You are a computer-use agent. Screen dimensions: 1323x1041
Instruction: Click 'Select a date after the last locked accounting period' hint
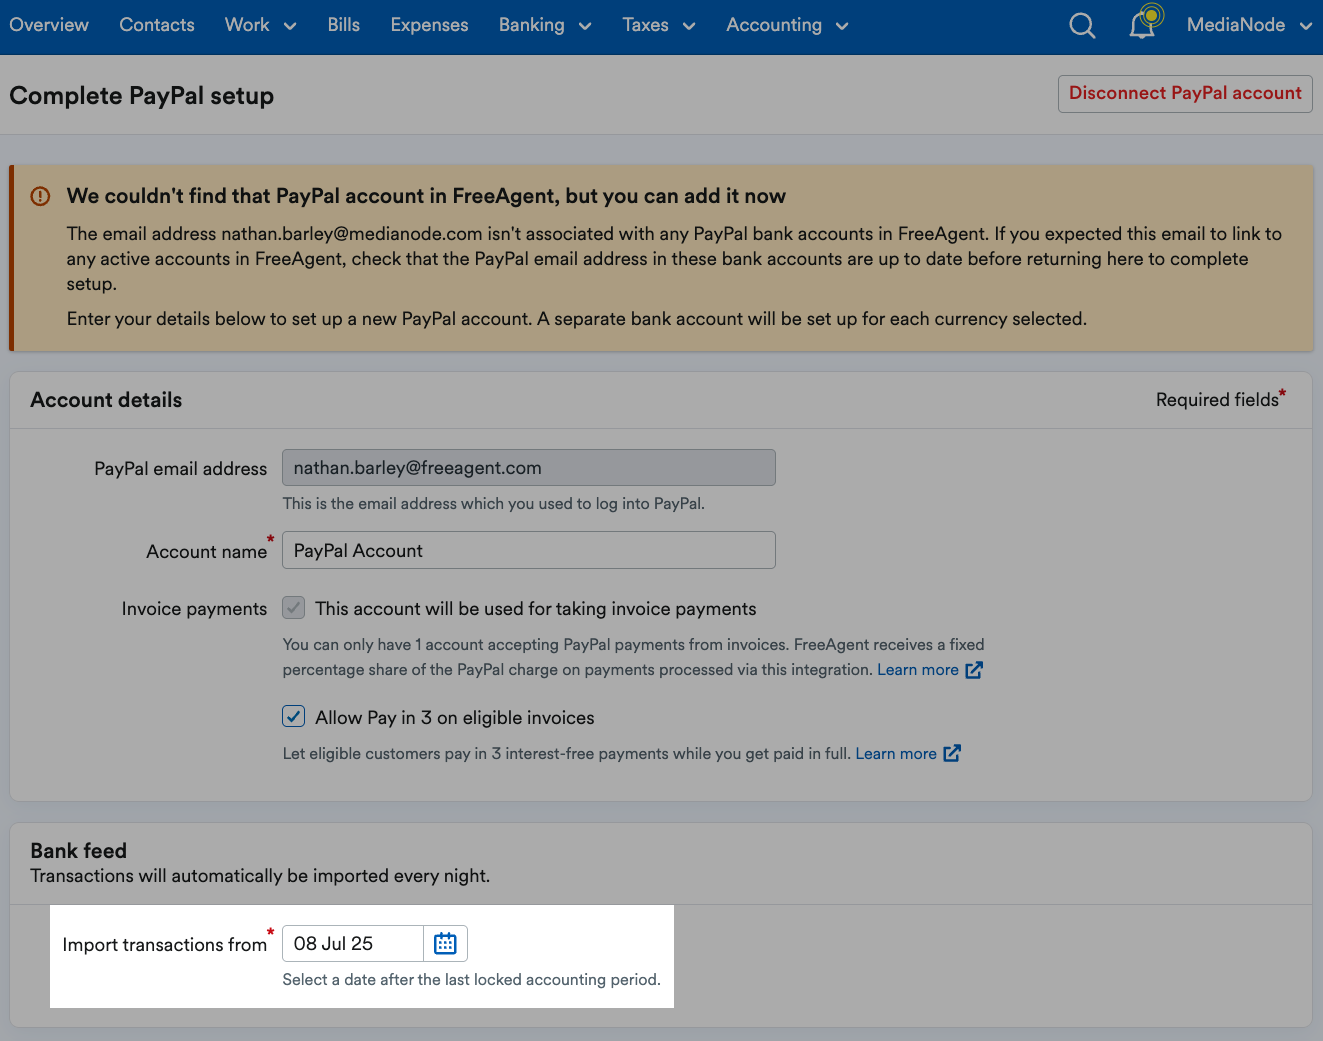(x=471, y=979)
